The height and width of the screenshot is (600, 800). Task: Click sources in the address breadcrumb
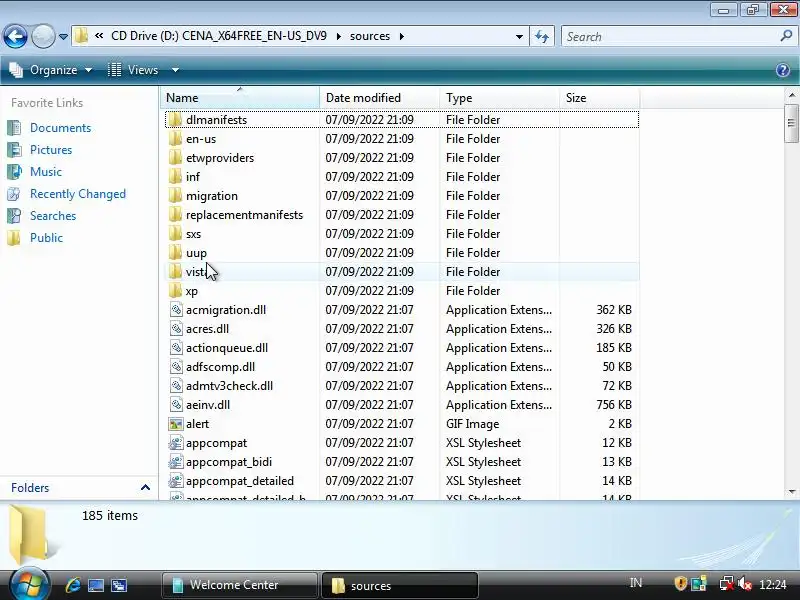[x=370, y=36]
